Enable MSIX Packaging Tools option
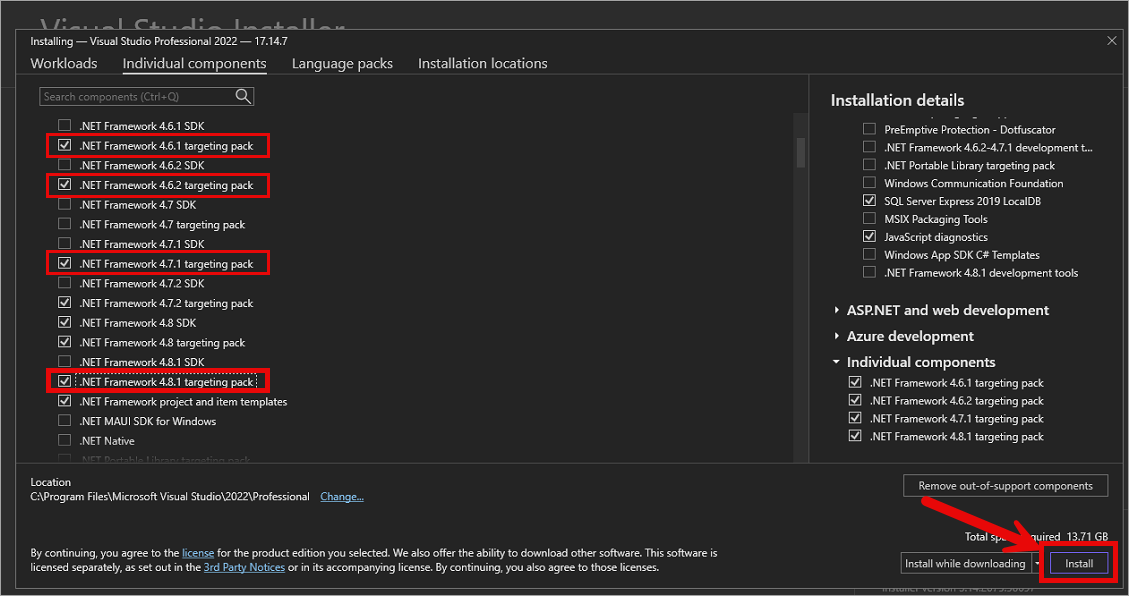This screenshot has width=1129, height=596. tap(870, 219)
